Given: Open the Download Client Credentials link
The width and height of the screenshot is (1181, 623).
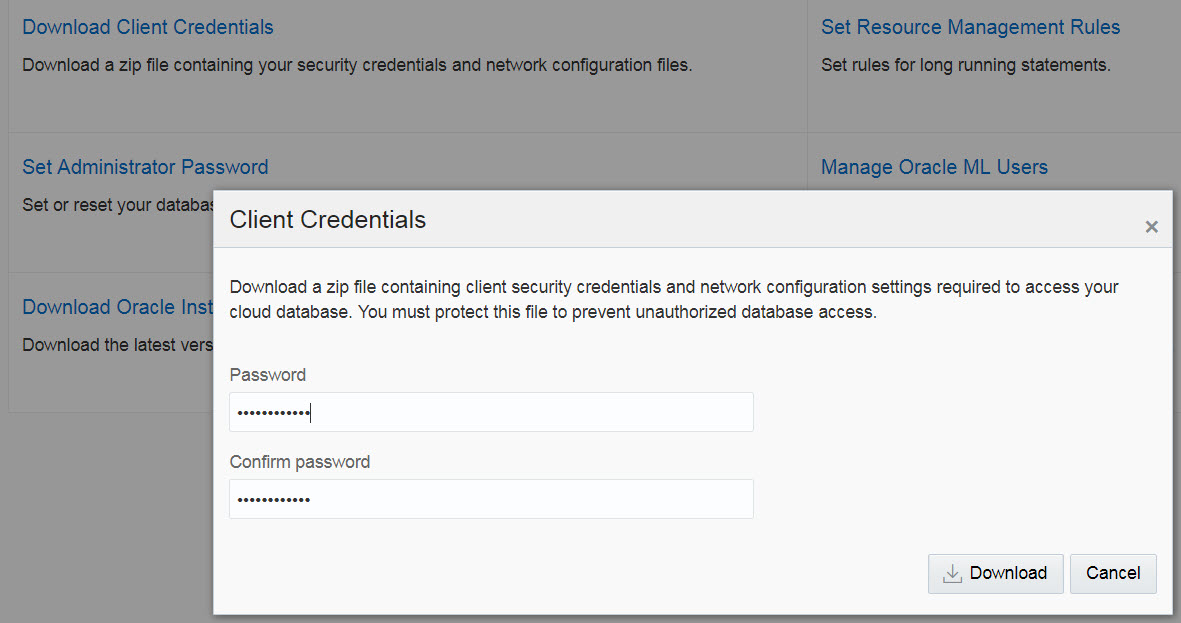Looking at the screenshot, I should (147, 27).
